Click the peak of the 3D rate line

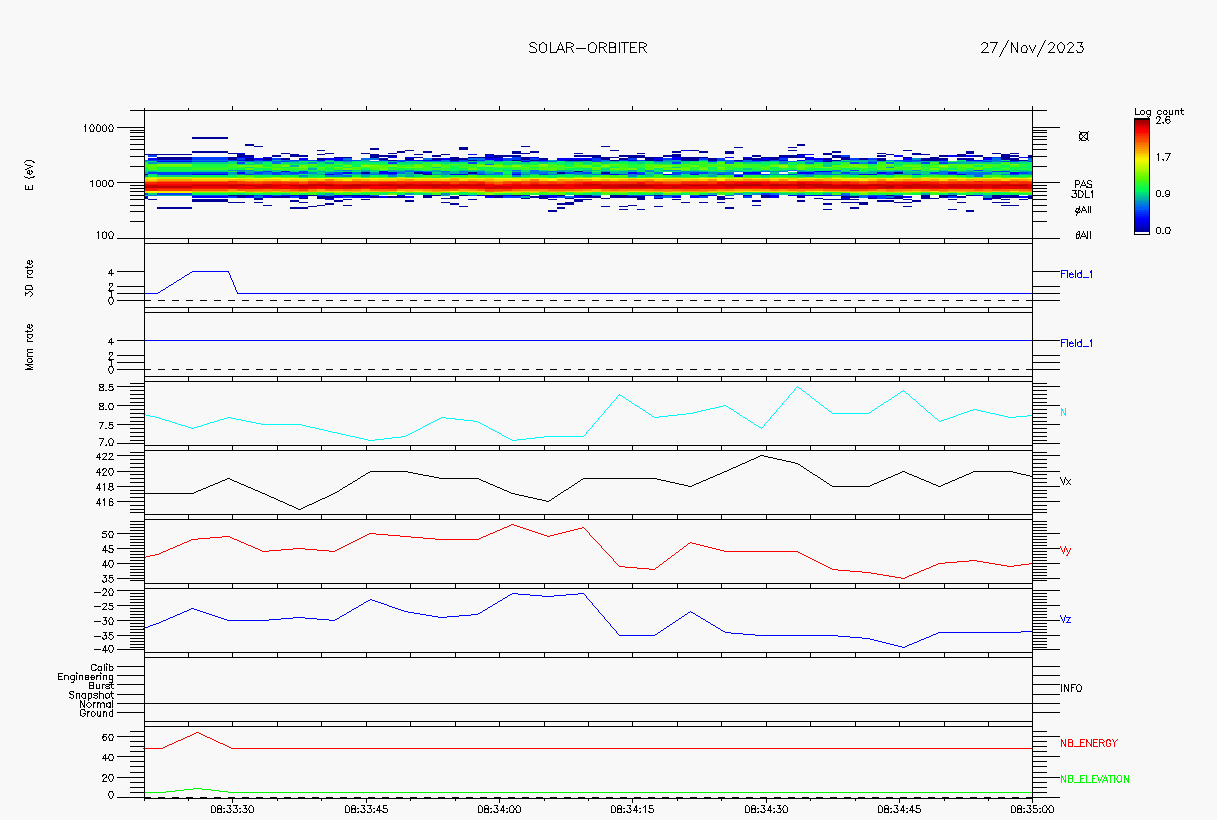[211, 271]
